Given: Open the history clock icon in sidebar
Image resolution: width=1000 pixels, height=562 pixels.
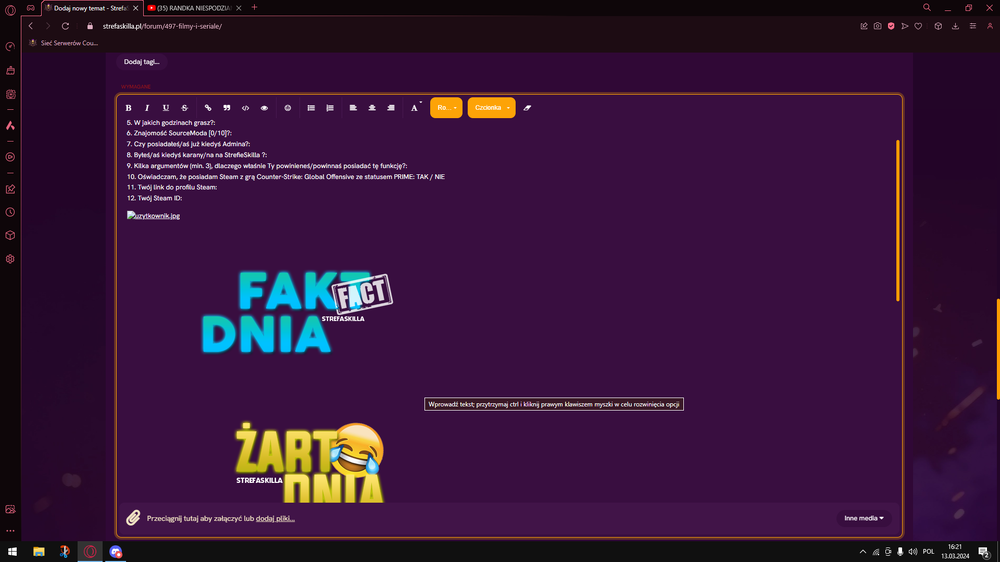Looking at the screenshot, I should pyautogui.click(x=10, y=212).
